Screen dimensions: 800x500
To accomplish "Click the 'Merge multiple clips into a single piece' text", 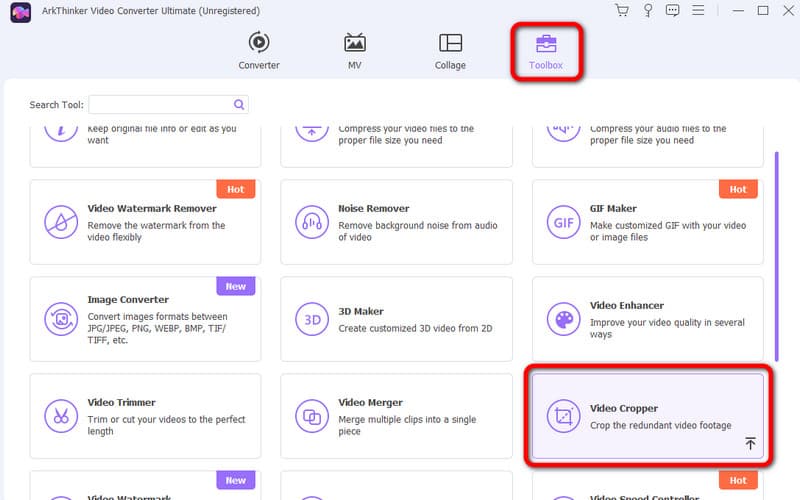I will pos(407,425).
